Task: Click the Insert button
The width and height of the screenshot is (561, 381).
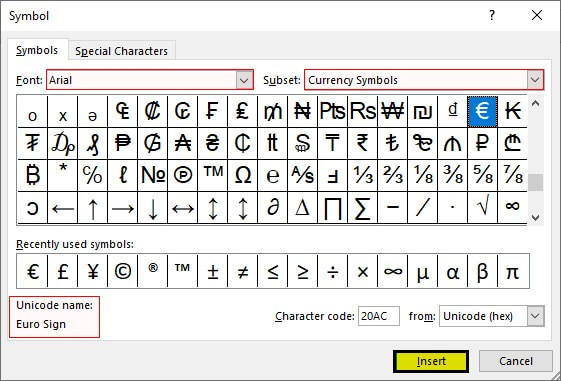Action: click(x=431, y=361)
